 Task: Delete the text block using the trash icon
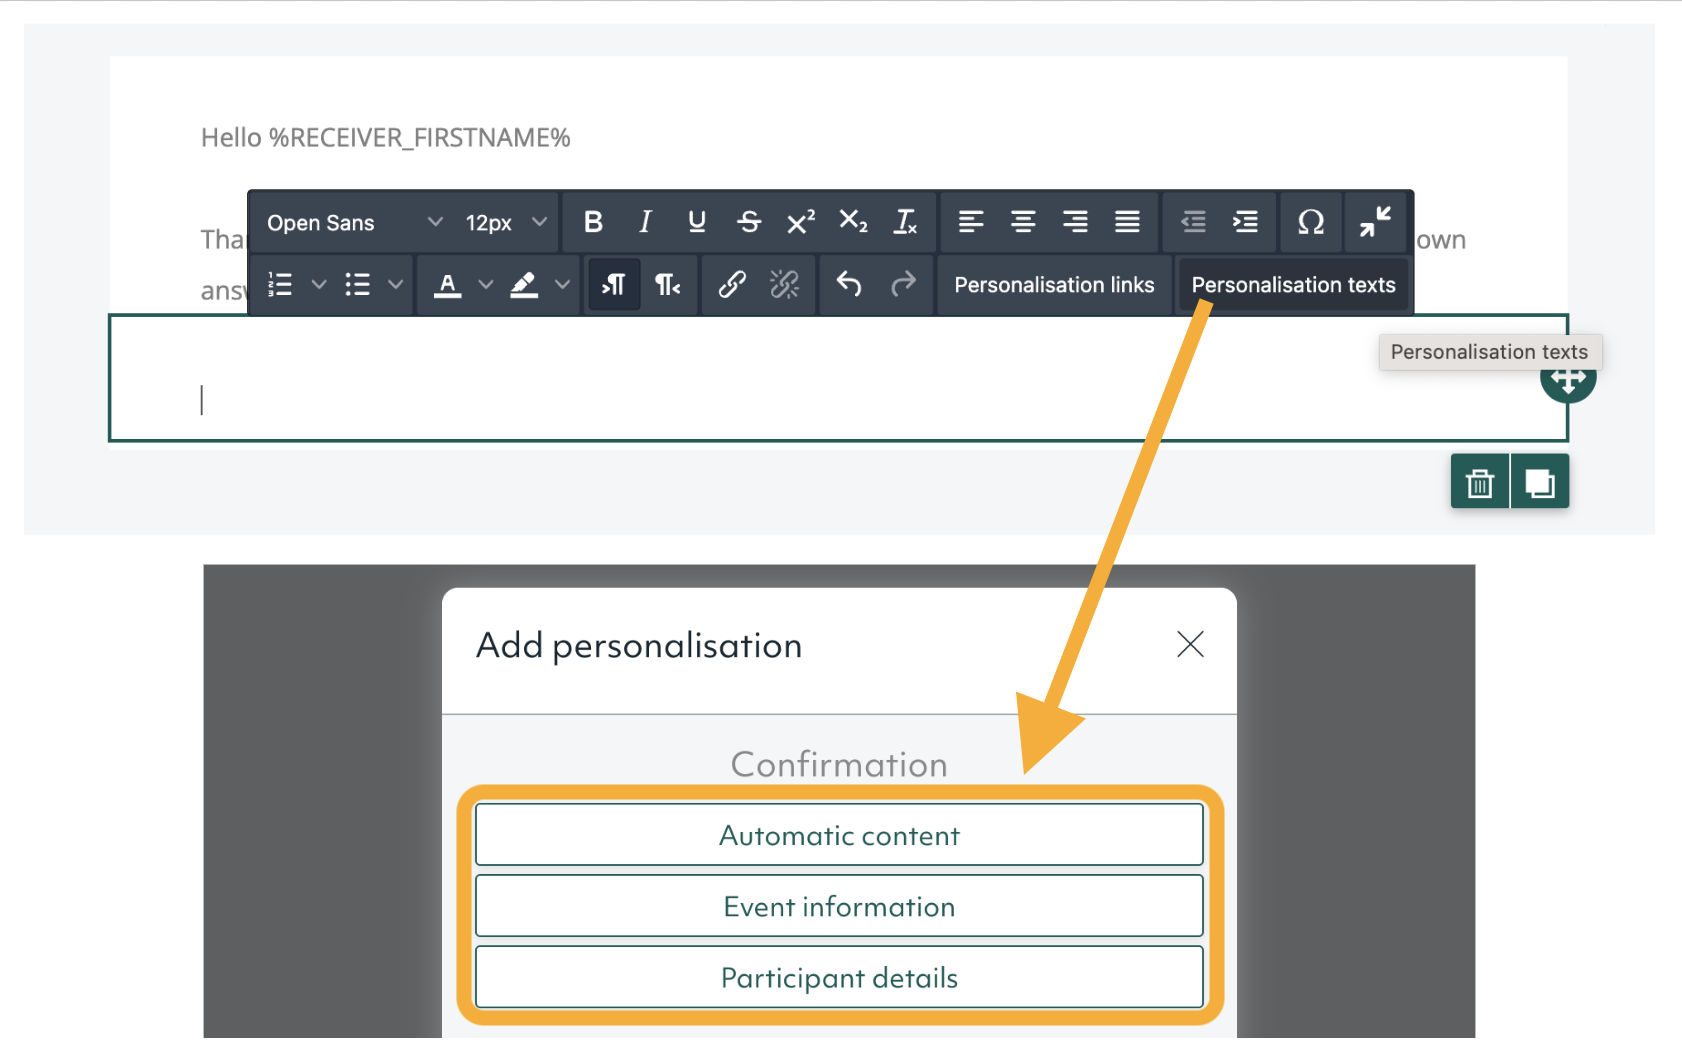click(1480, 481)
